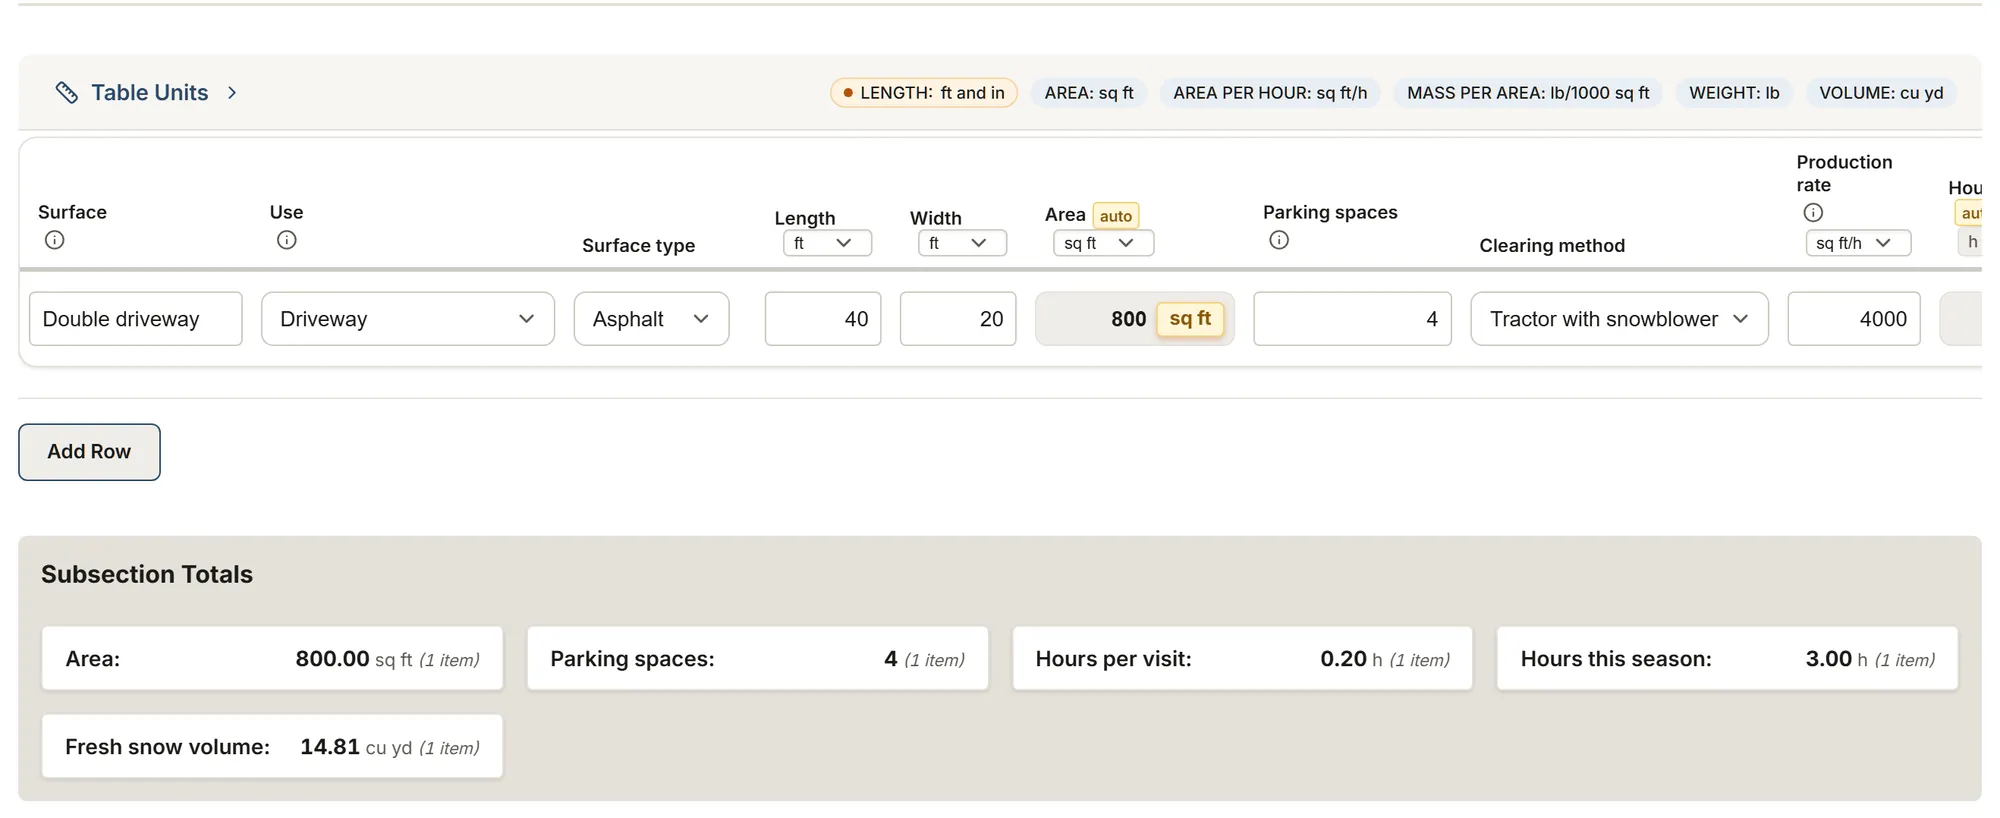Open Width unit ft dropdown
The image size is (2000, 818).
coord(962,243)
